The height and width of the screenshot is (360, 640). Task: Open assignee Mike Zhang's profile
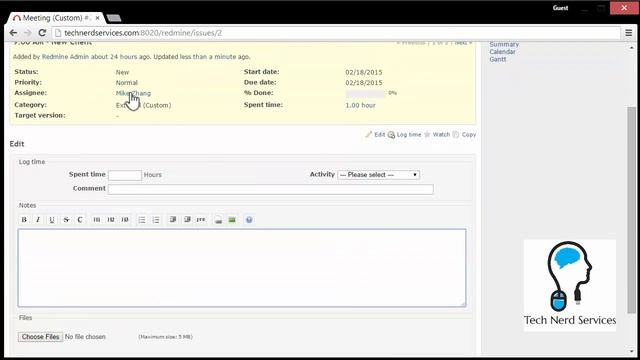pyautogui.click(x=133, y=93)
